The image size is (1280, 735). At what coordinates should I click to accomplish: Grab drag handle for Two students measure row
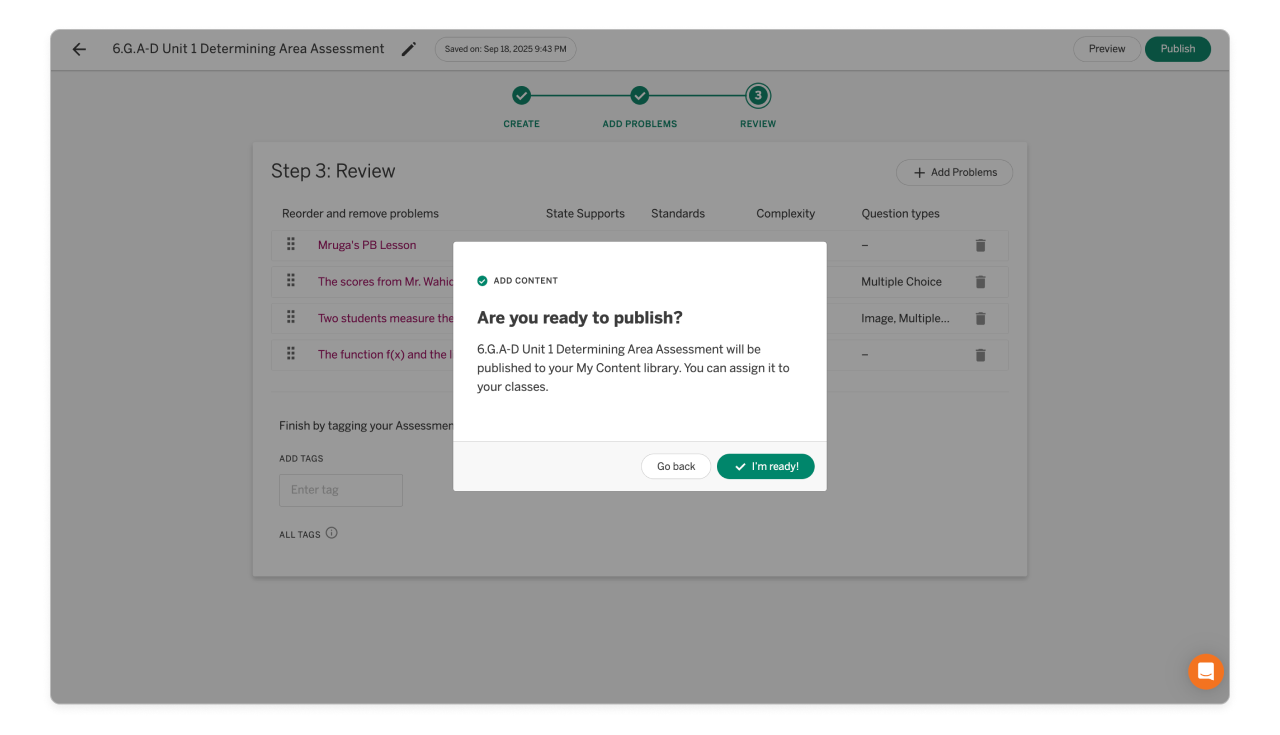(291, 317)
